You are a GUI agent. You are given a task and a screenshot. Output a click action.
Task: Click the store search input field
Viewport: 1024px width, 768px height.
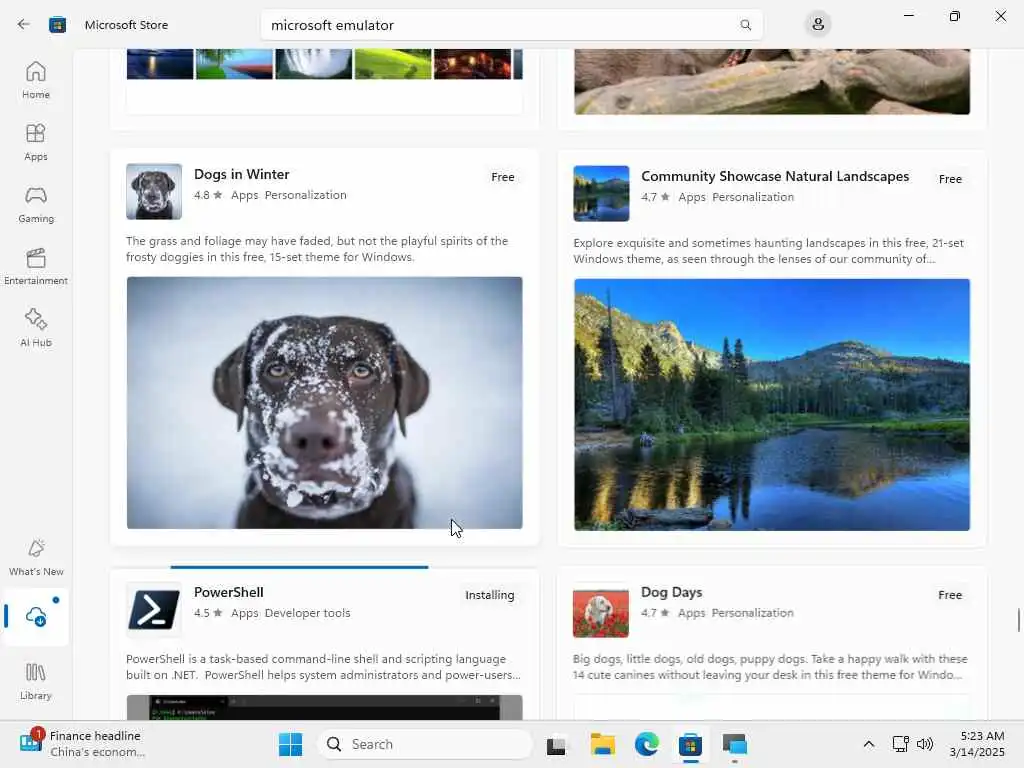point(511,25)
